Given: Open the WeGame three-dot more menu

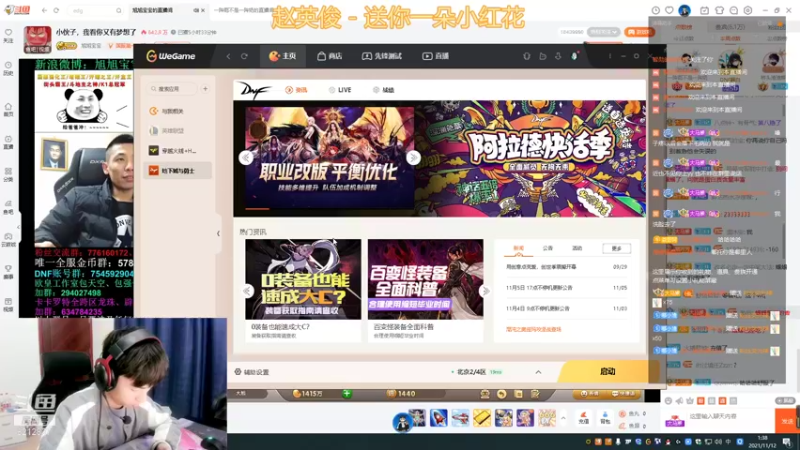Looking at the screenshot, I should 610,56.
